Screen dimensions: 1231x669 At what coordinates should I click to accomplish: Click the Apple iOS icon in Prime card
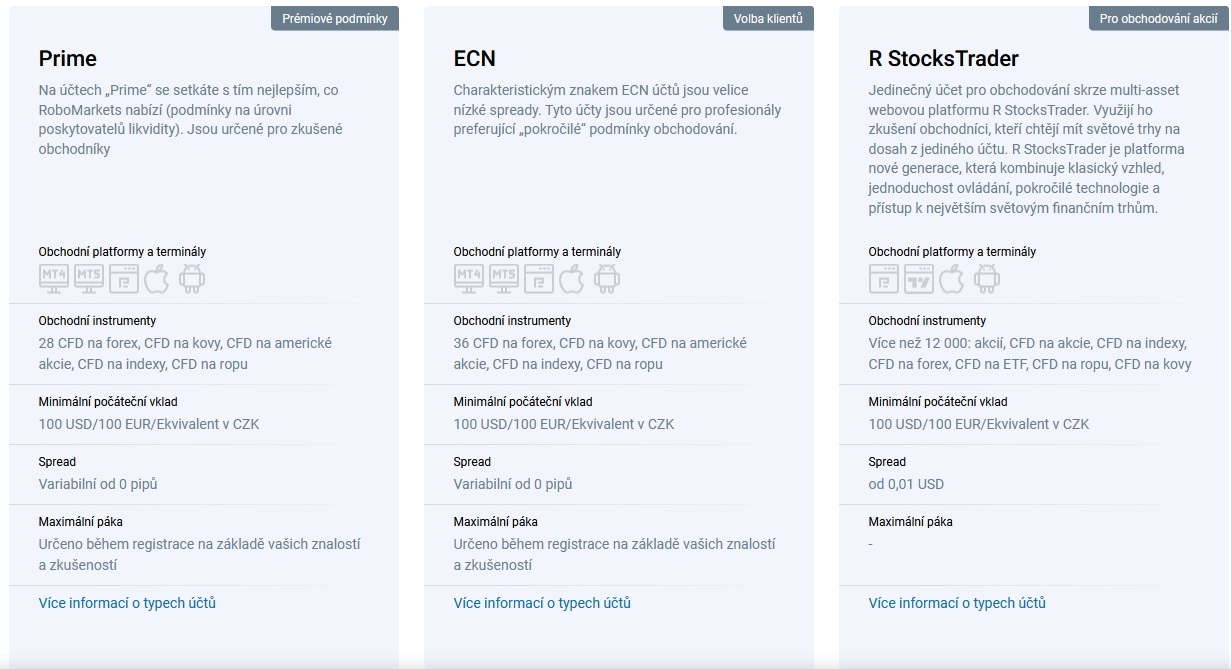click(x=157, y=278)
